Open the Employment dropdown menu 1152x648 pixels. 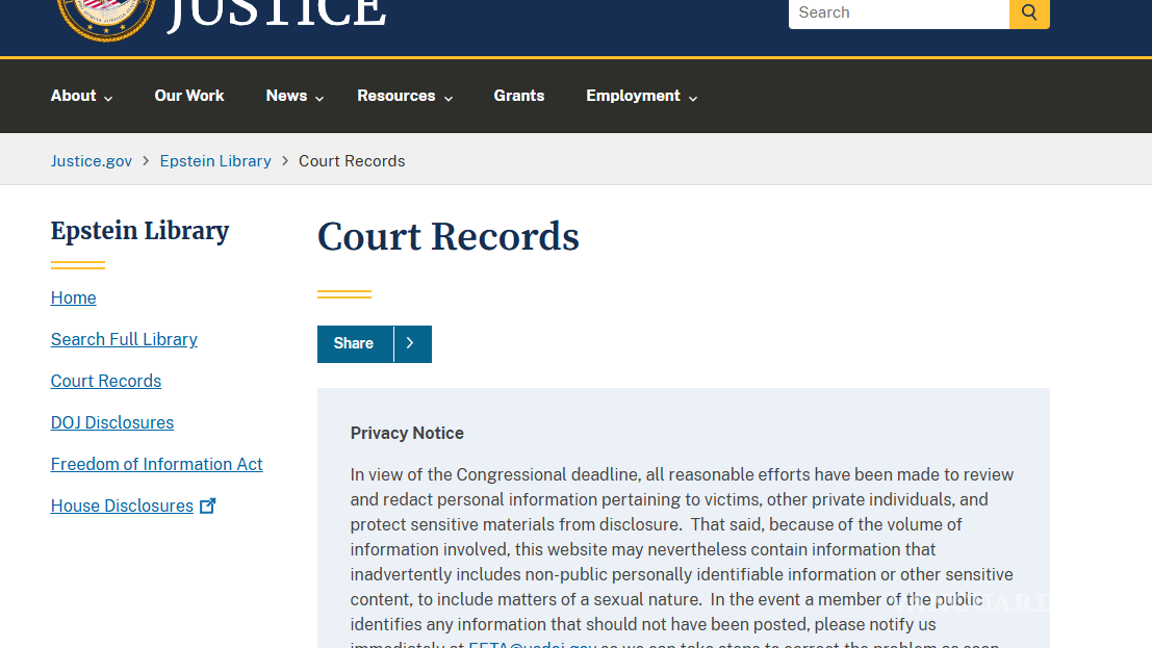[641, 96]
